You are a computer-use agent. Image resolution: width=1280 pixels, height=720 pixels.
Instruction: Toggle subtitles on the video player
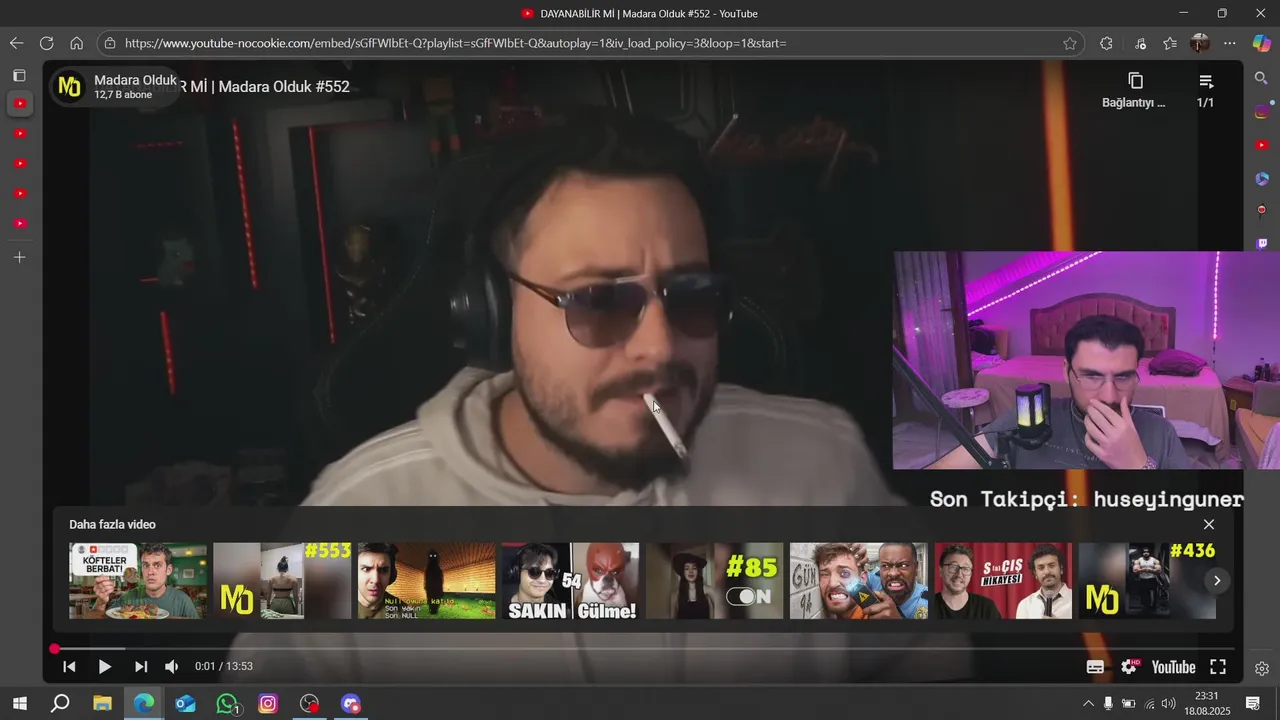pos(1095,667)
